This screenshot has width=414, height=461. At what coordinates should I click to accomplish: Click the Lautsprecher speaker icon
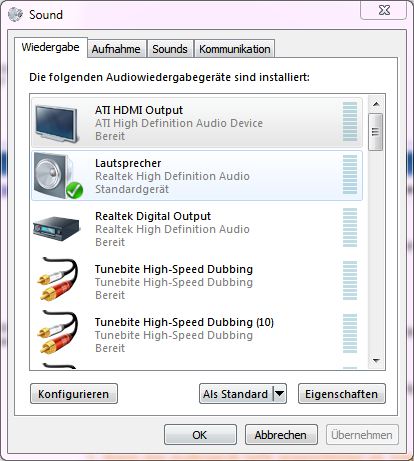point(58,176)
